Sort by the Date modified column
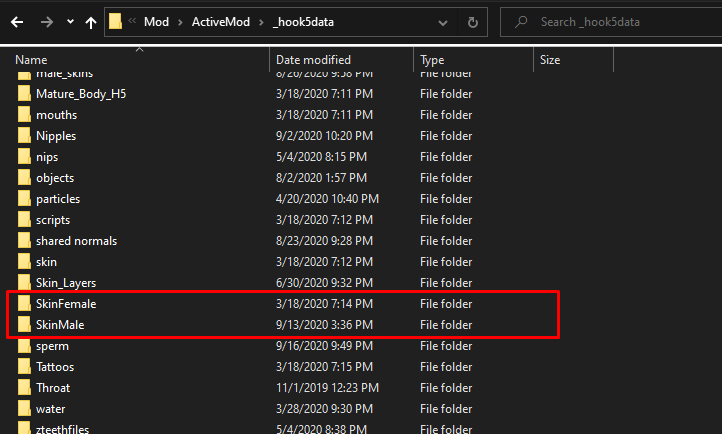This screenshot has width=722, height=434. coord(313,60)
